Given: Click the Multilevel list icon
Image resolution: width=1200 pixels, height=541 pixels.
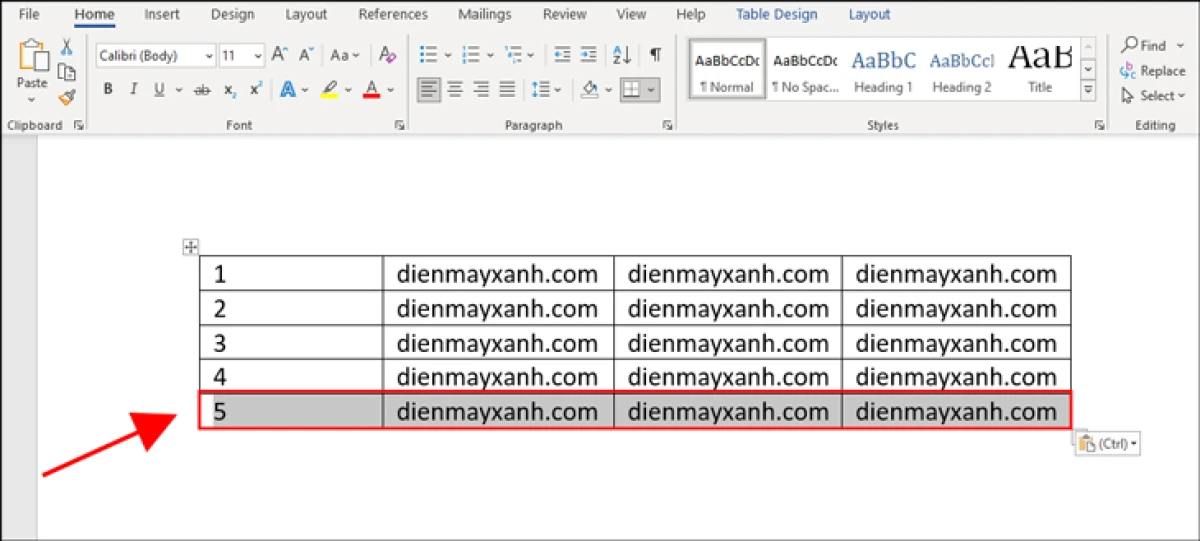Looking at the screenshot, I should (514, 55).
